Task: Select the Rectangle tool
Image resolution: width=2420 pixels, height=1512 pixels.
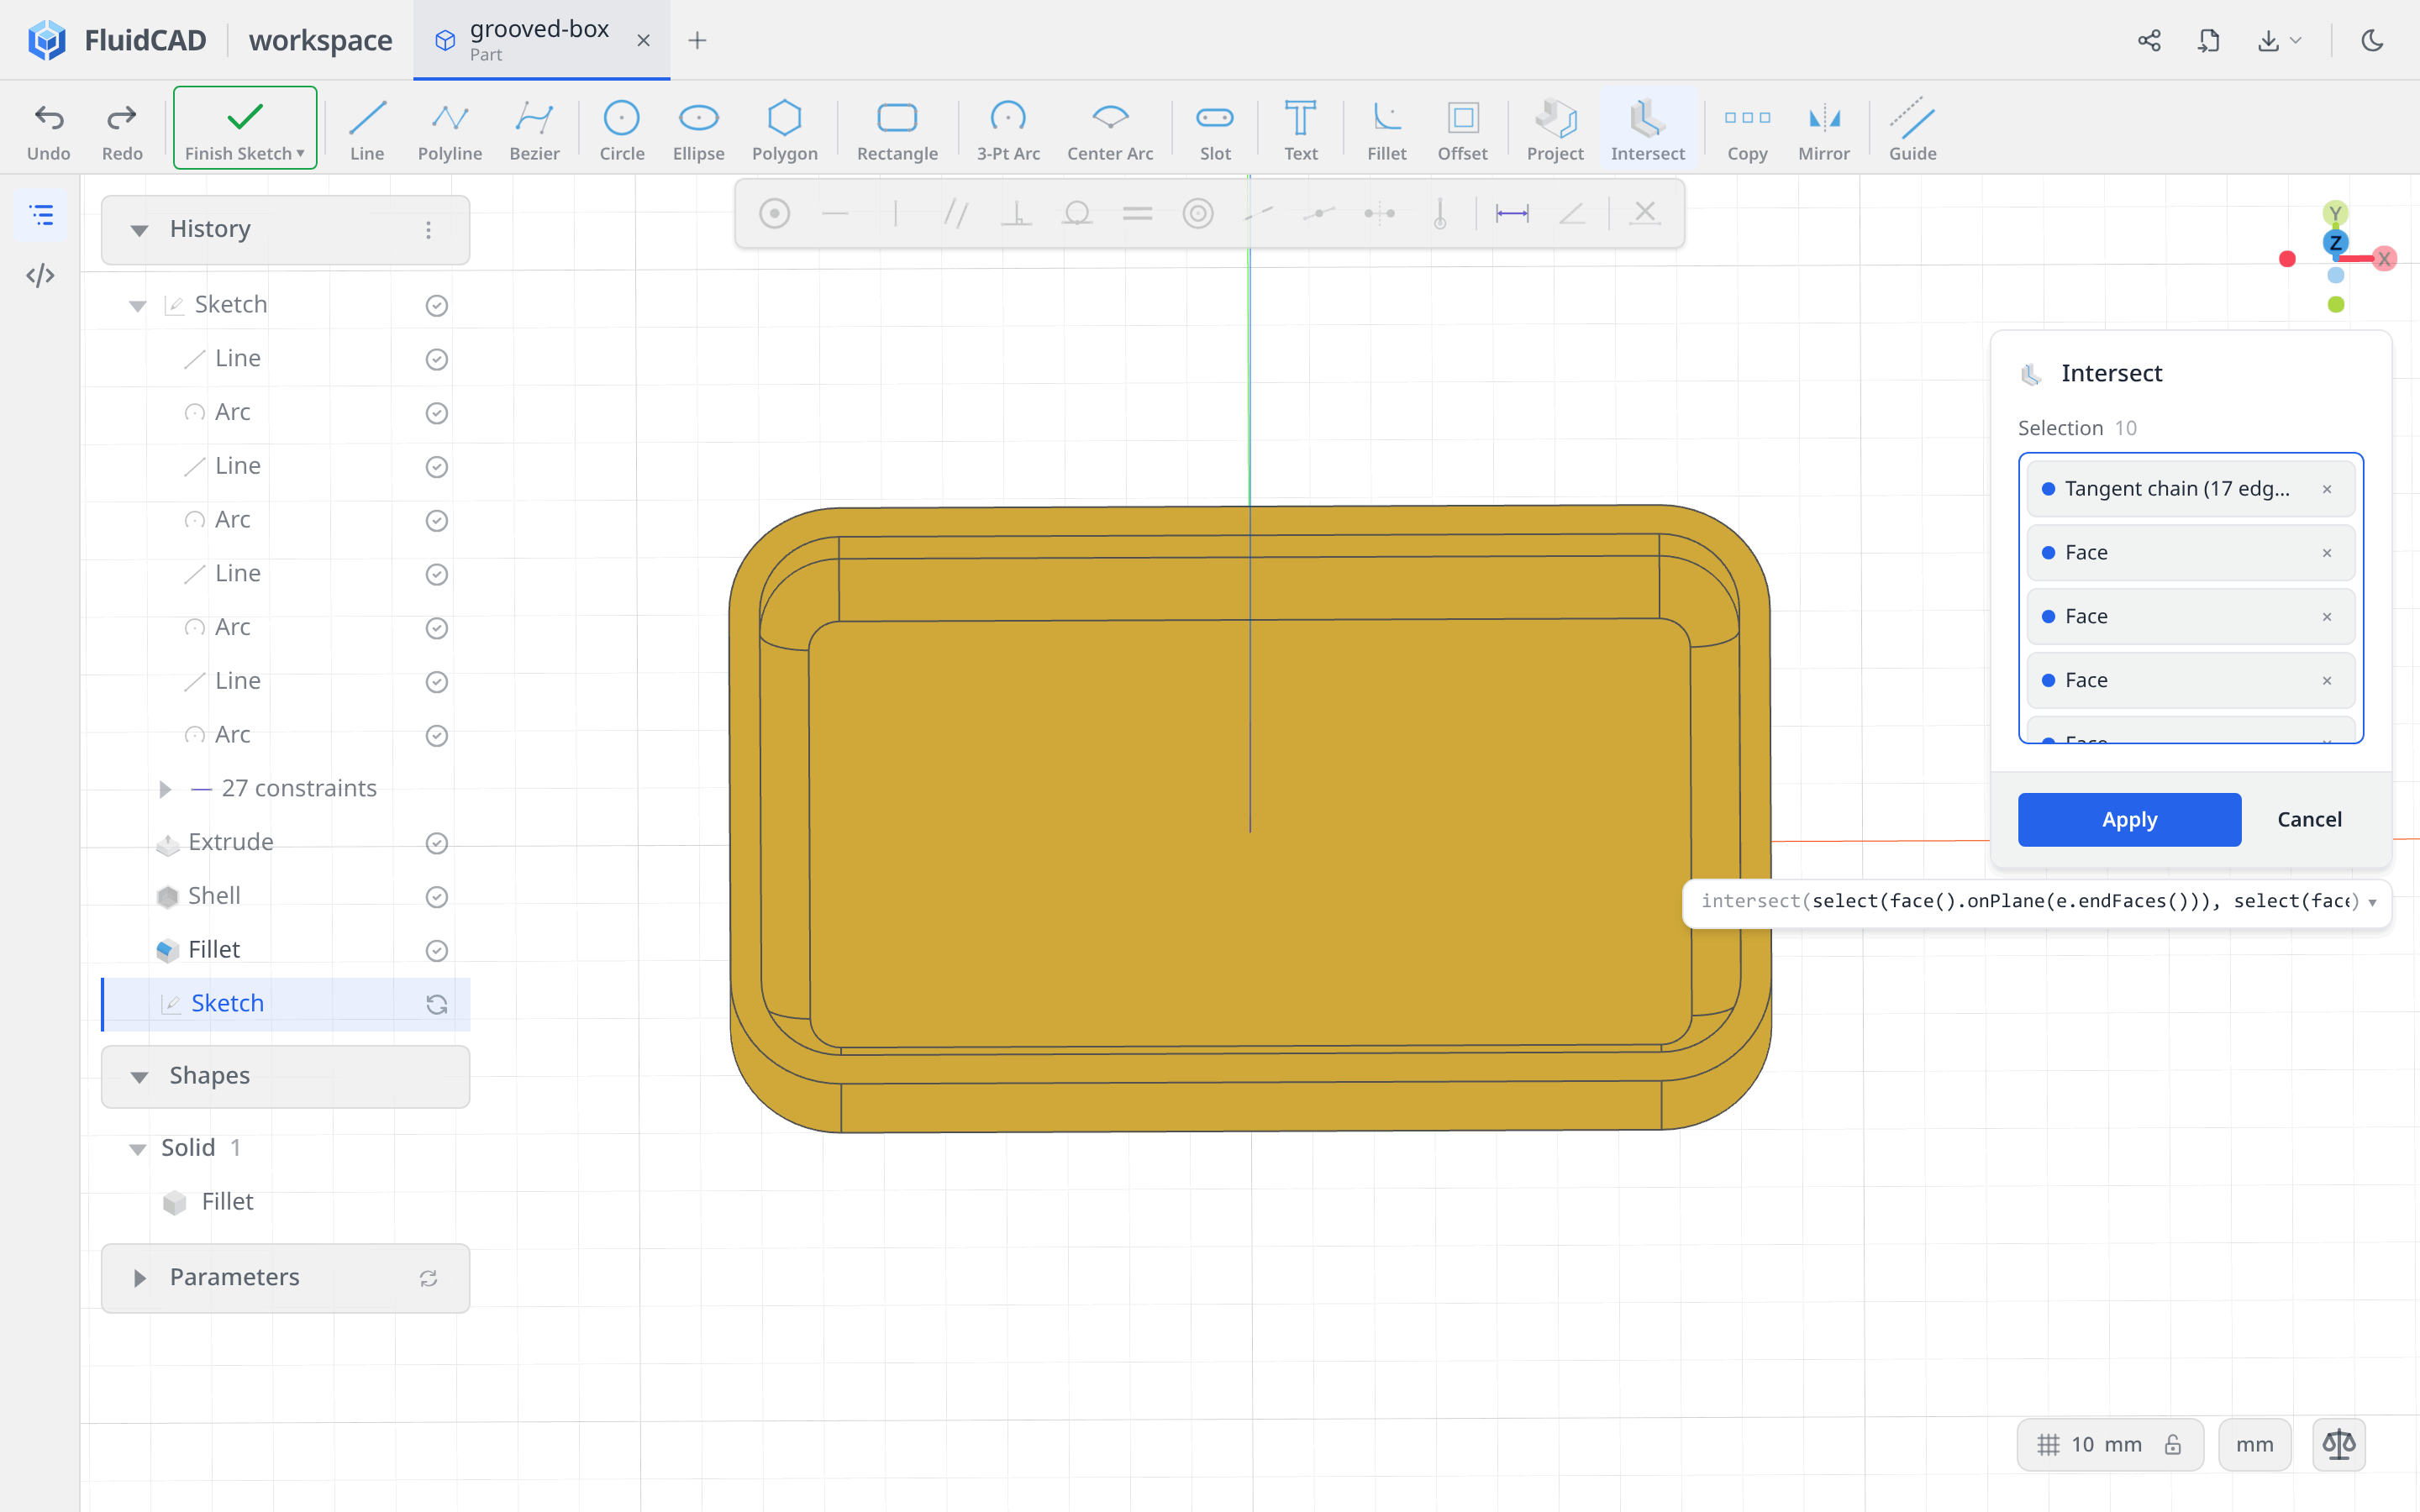Action: tap(897, 129)
